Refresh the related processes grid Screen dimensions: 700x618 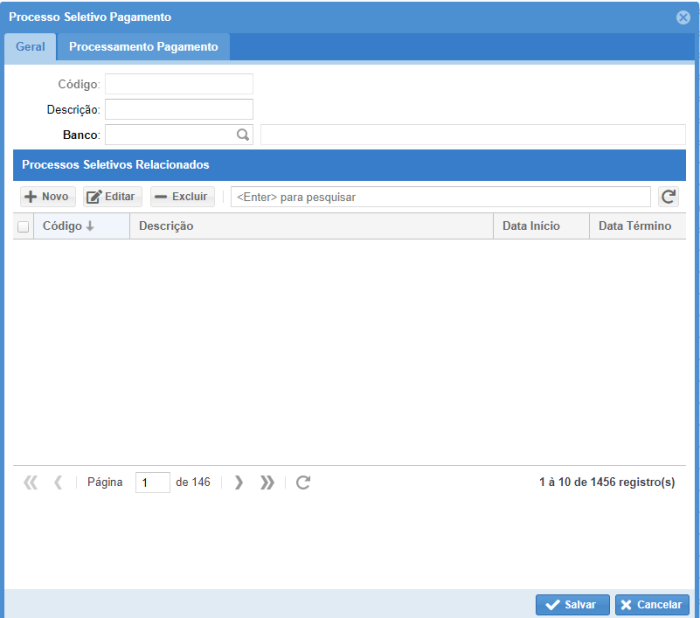click(668, 197)
